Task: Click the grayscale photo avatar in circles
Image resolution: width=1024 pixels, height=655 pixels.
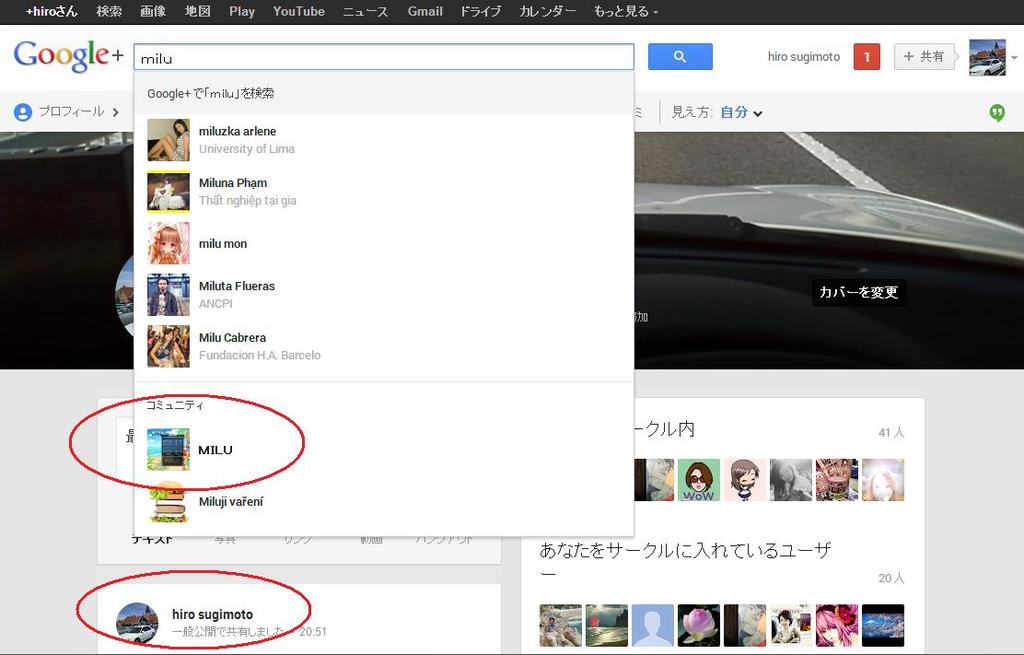Action: click(x=791, y=480)
